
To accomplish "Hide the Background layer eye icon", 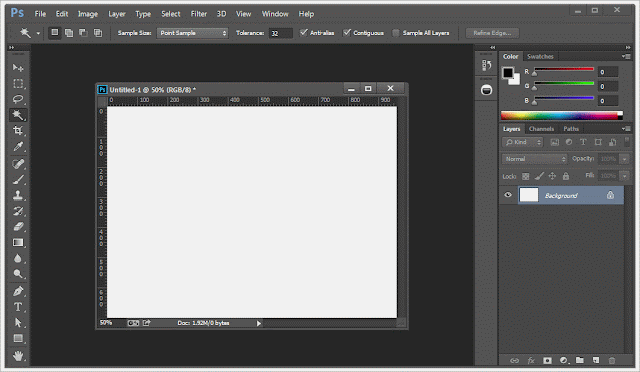I will coord(508,195).
